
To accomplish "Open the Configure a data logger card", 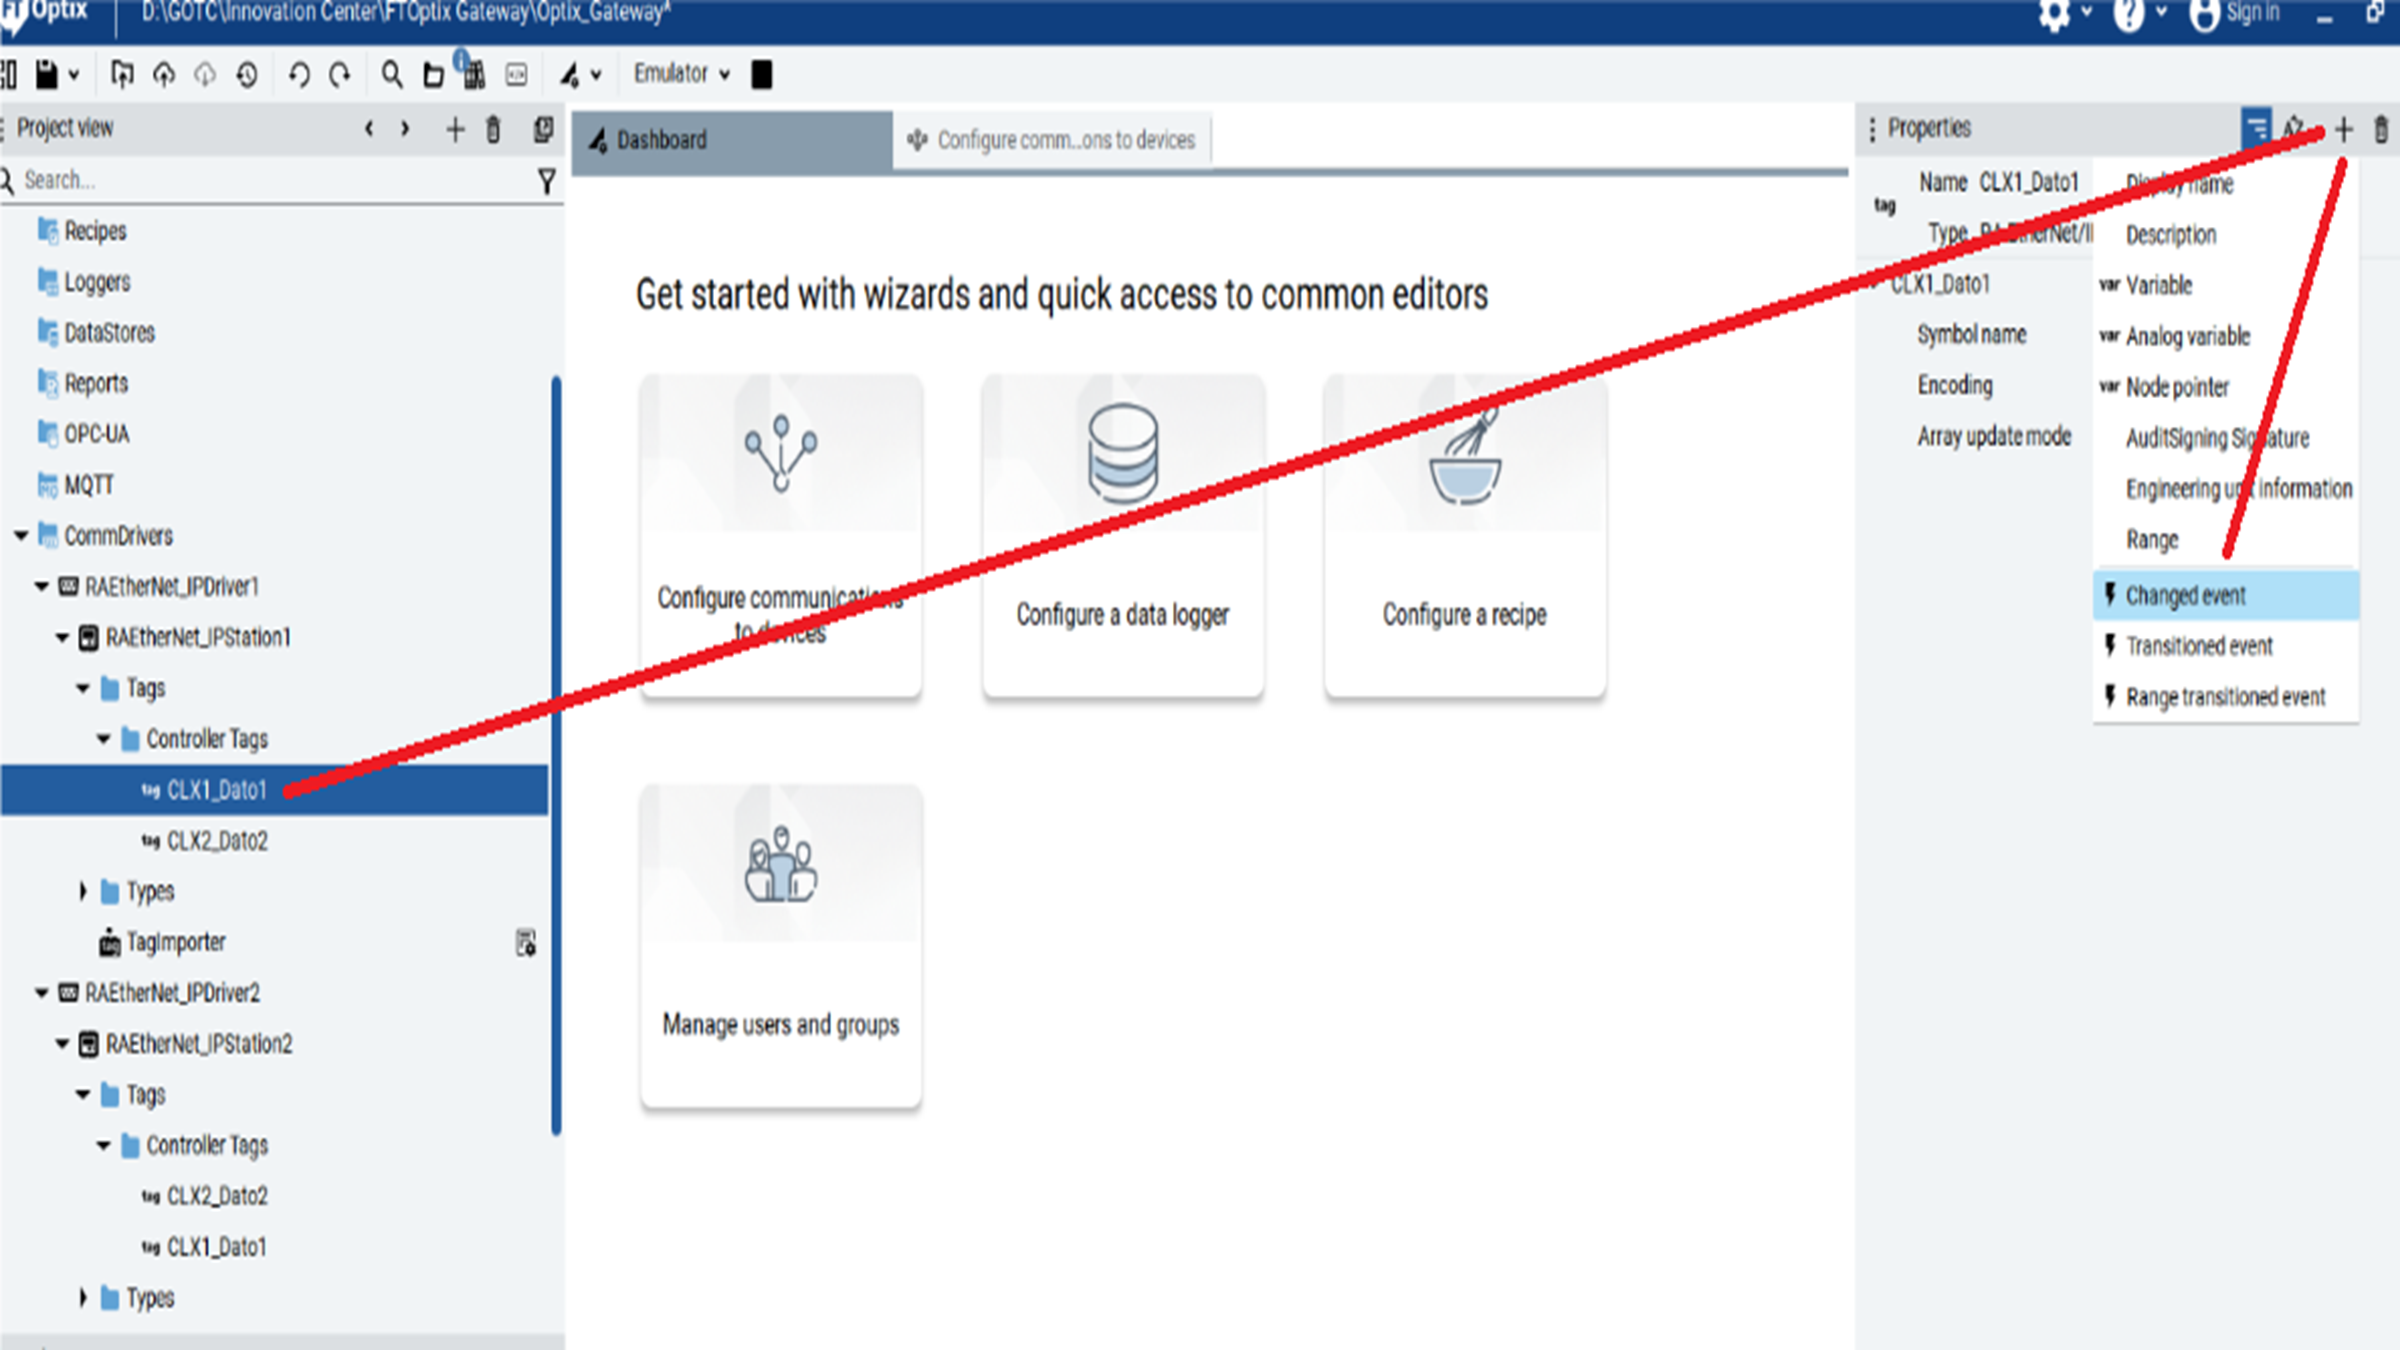I will point(1123,536).
